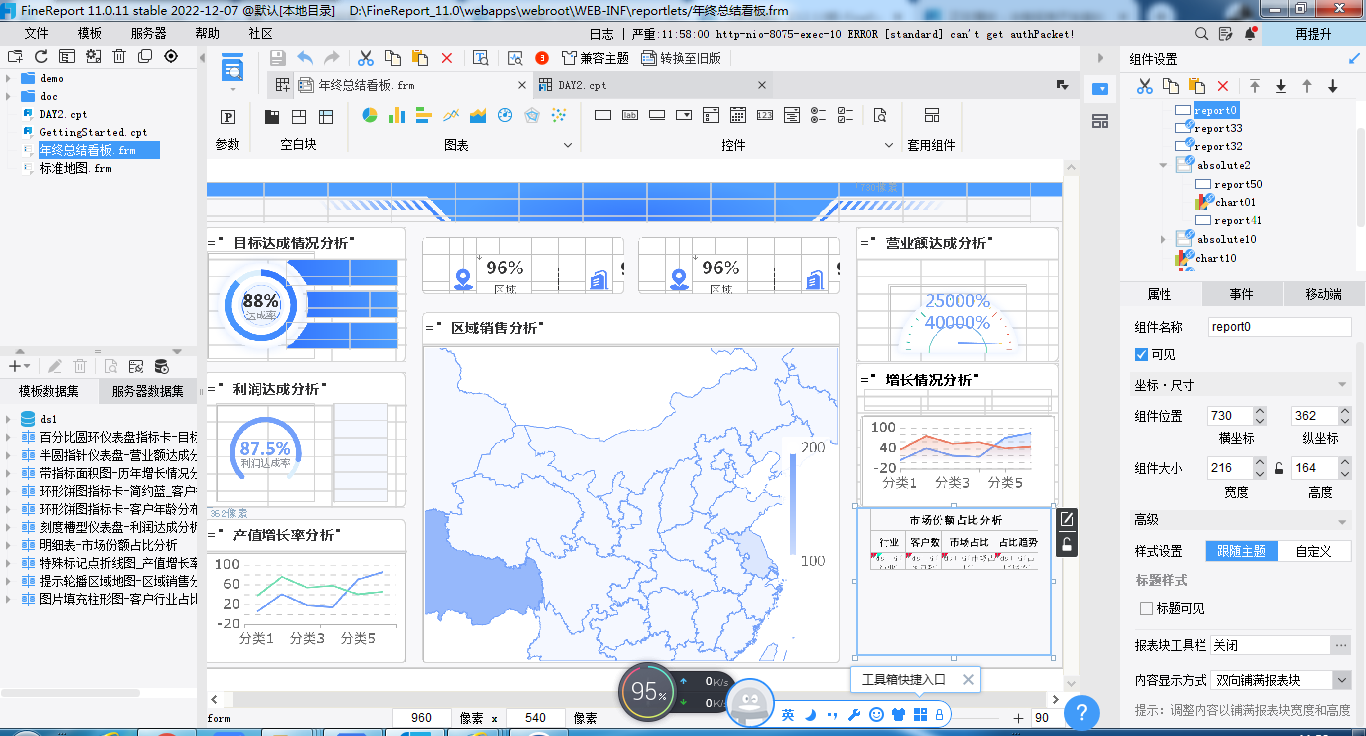
Task: Select 自定义 style setting option
Action: tap(1313, 551)
